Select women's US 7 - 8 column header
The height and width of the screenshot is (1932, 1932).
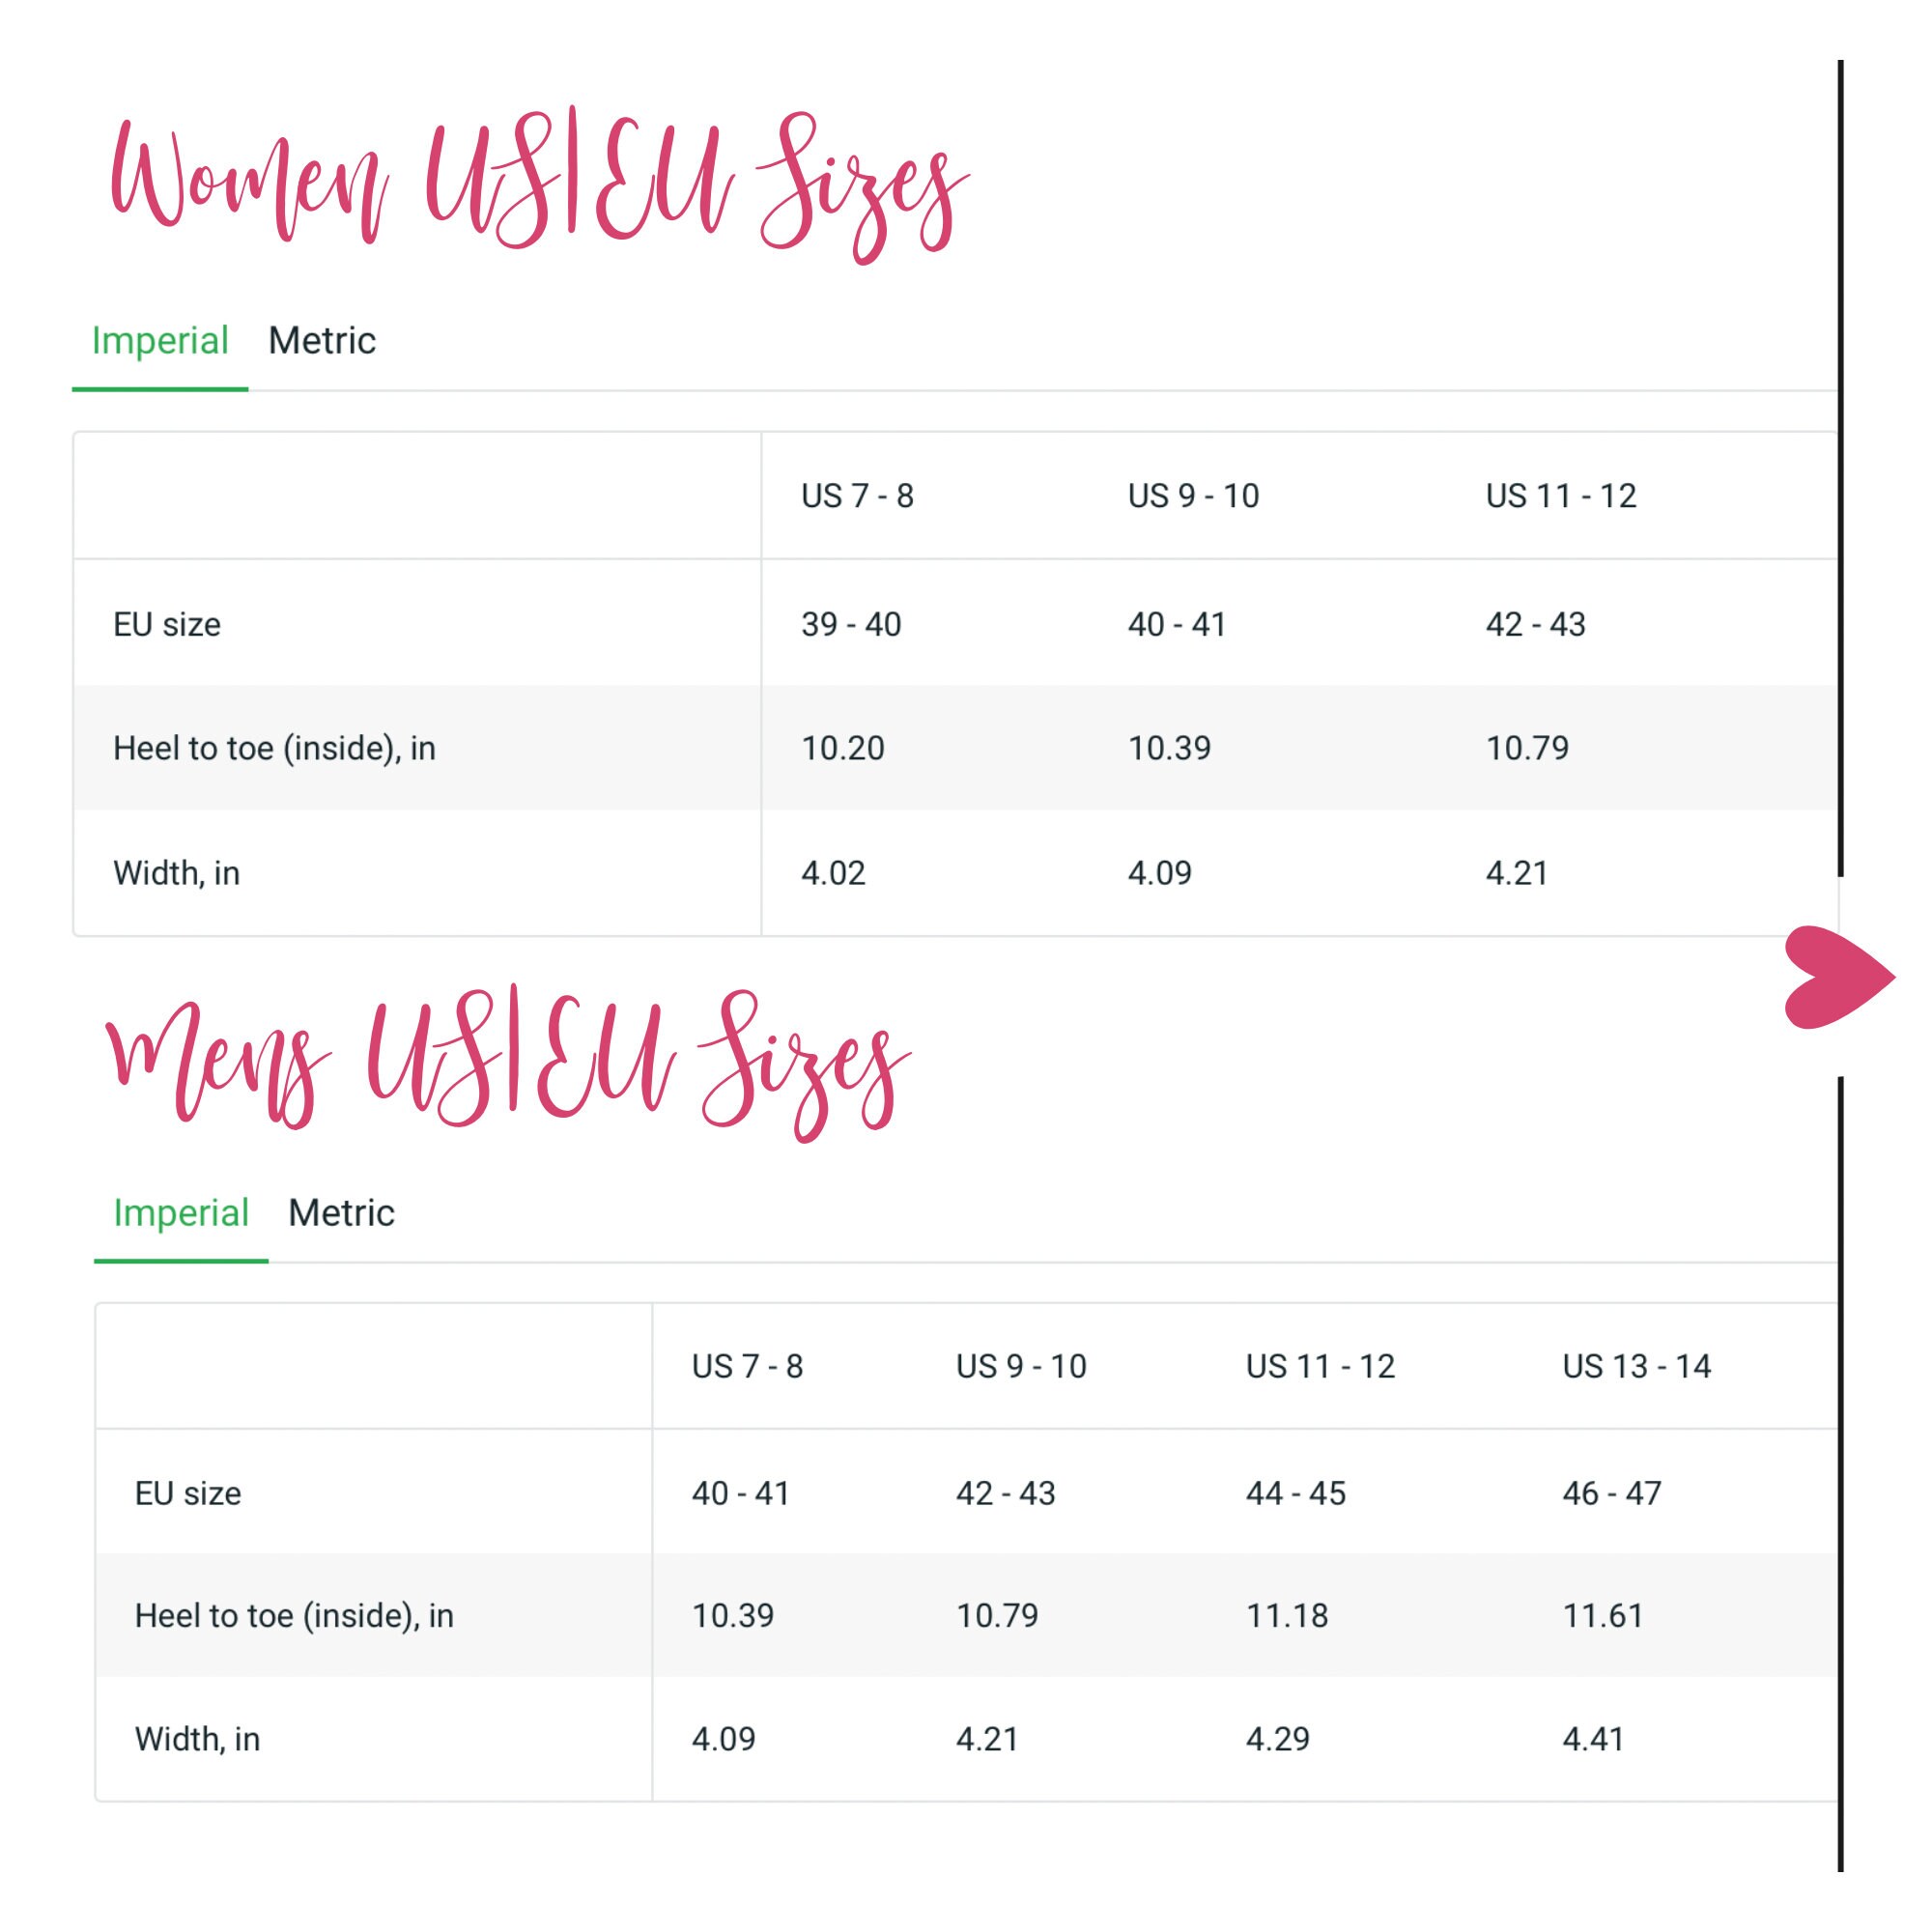tap(858, 496)
